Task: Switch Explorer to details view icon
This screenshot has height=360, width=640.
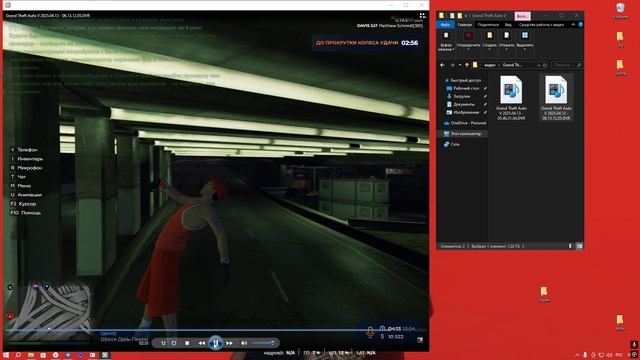Action: click(x=571, y=246)
